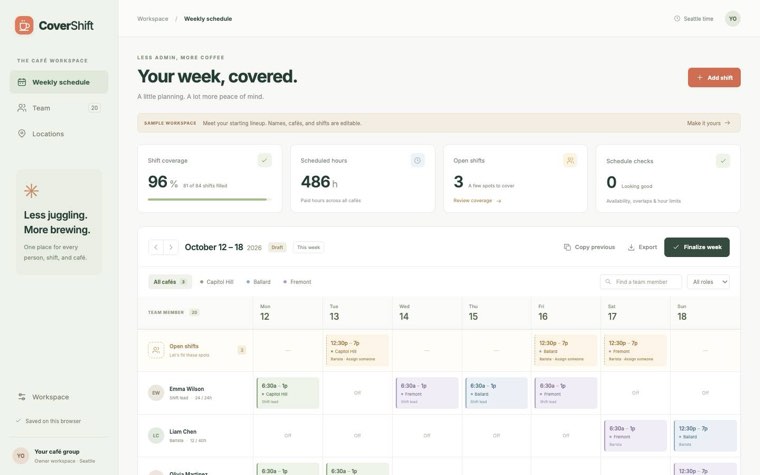
Task: Open Liam Chen's Sunday Ballard shift
Action: pos(705,435)
